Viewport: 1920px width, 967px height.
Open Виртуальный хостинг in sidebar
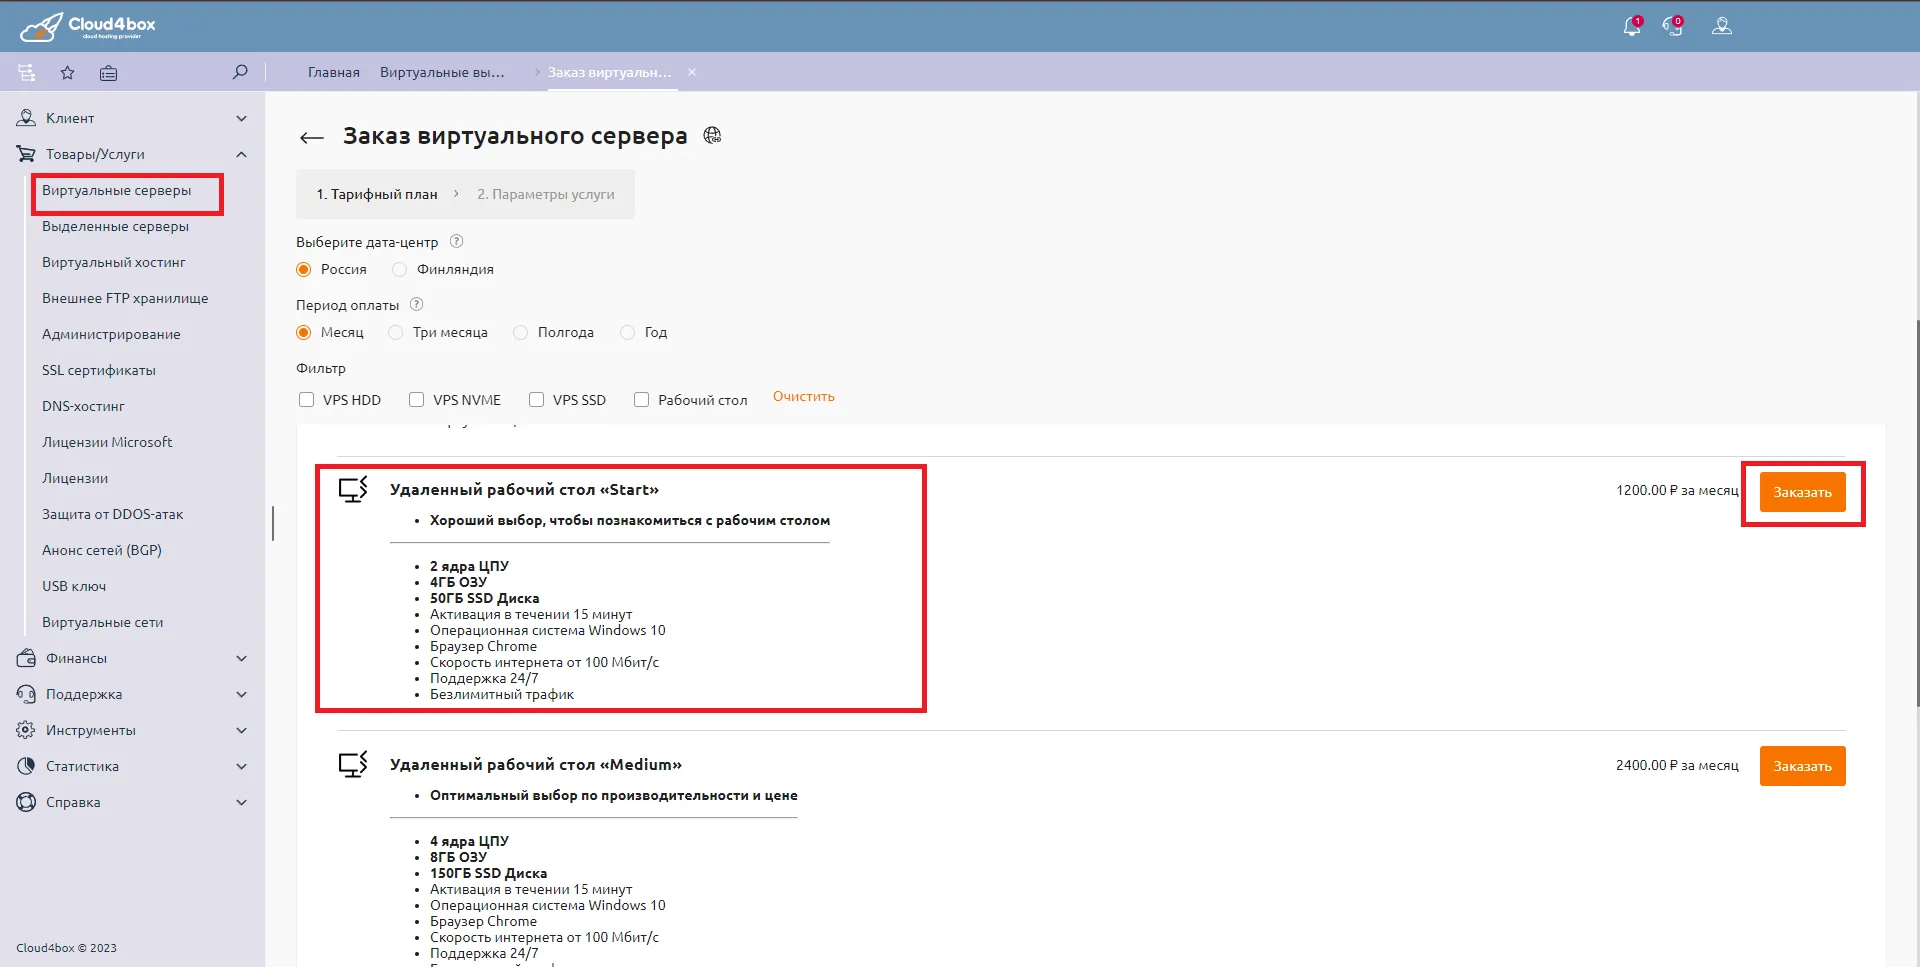[x=114, y=262]
